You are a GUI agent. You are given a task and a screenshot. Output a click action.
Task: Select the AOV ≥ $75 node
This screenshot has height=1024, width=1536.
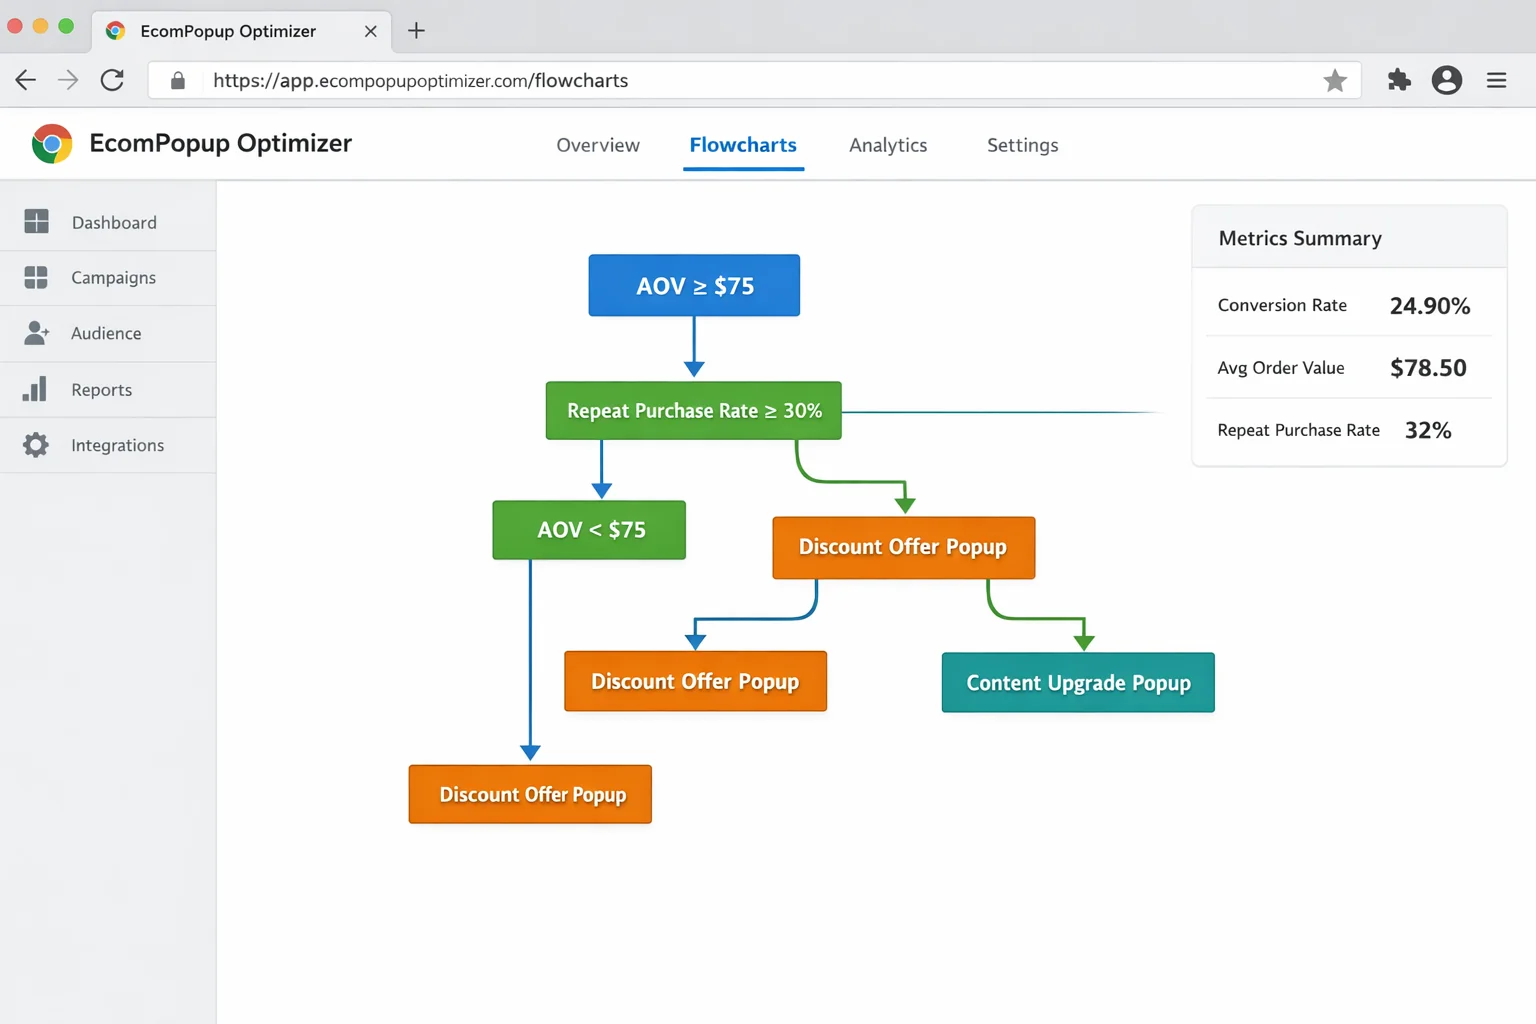pyautogui.click(x=693, y=285)
